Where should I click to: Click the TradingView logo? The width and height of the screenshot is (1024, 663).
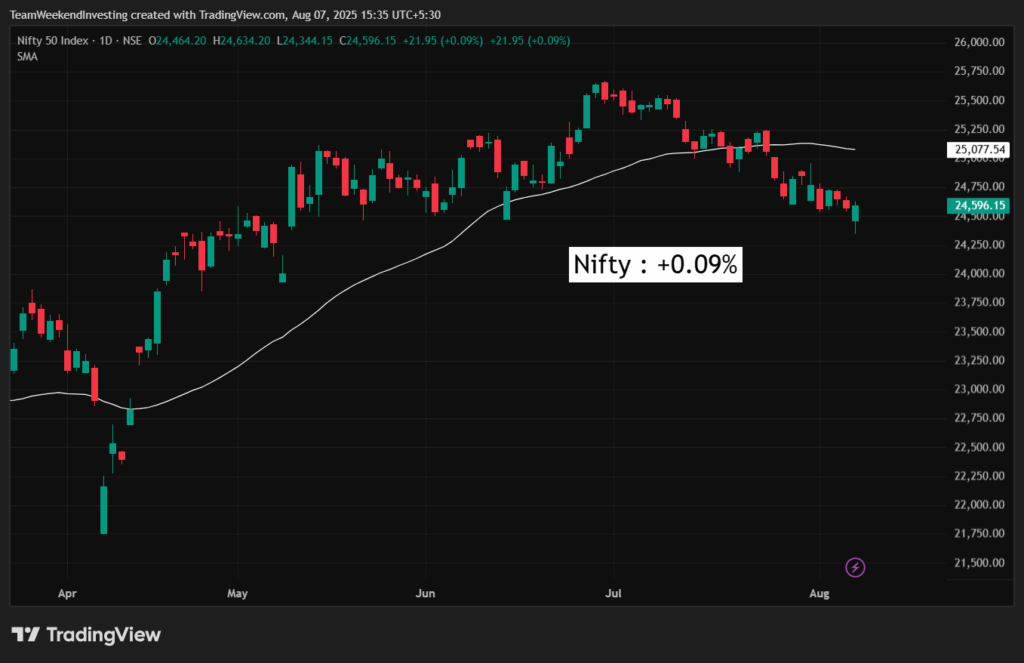pyautogui.click(x=86, y=634)
